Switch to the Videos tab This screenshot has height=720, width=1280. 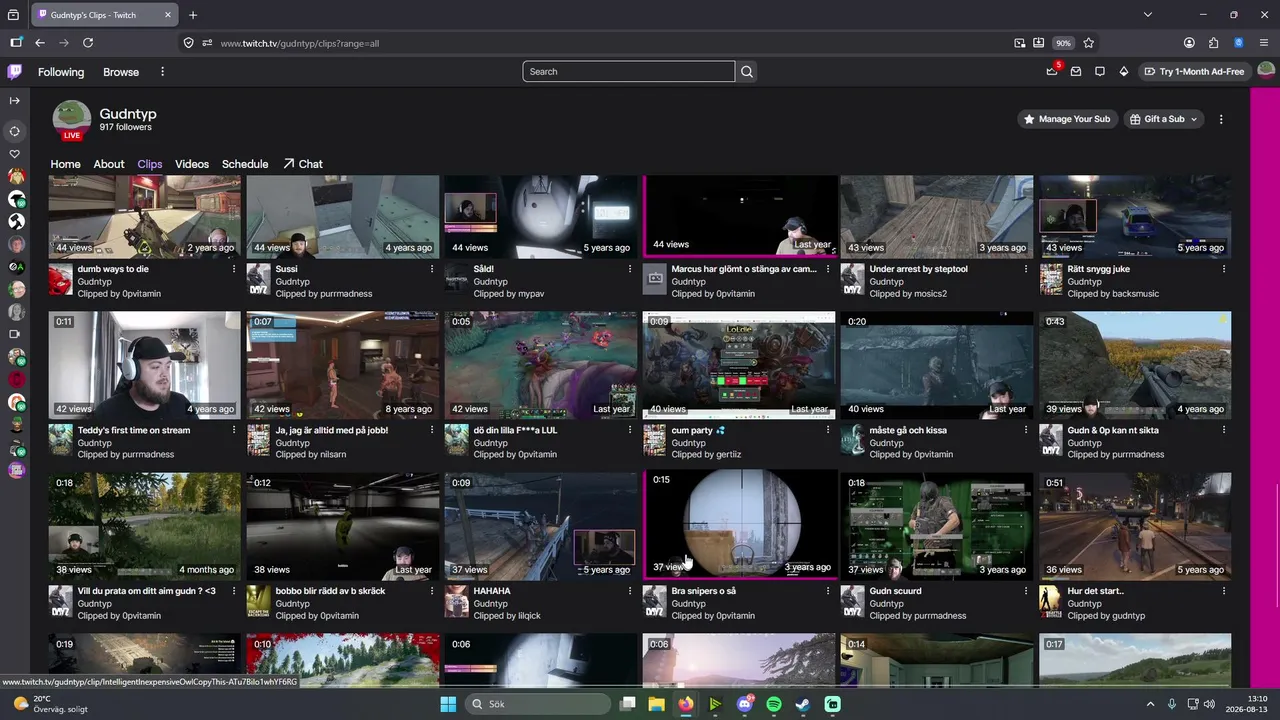click(x=192, y=164)
